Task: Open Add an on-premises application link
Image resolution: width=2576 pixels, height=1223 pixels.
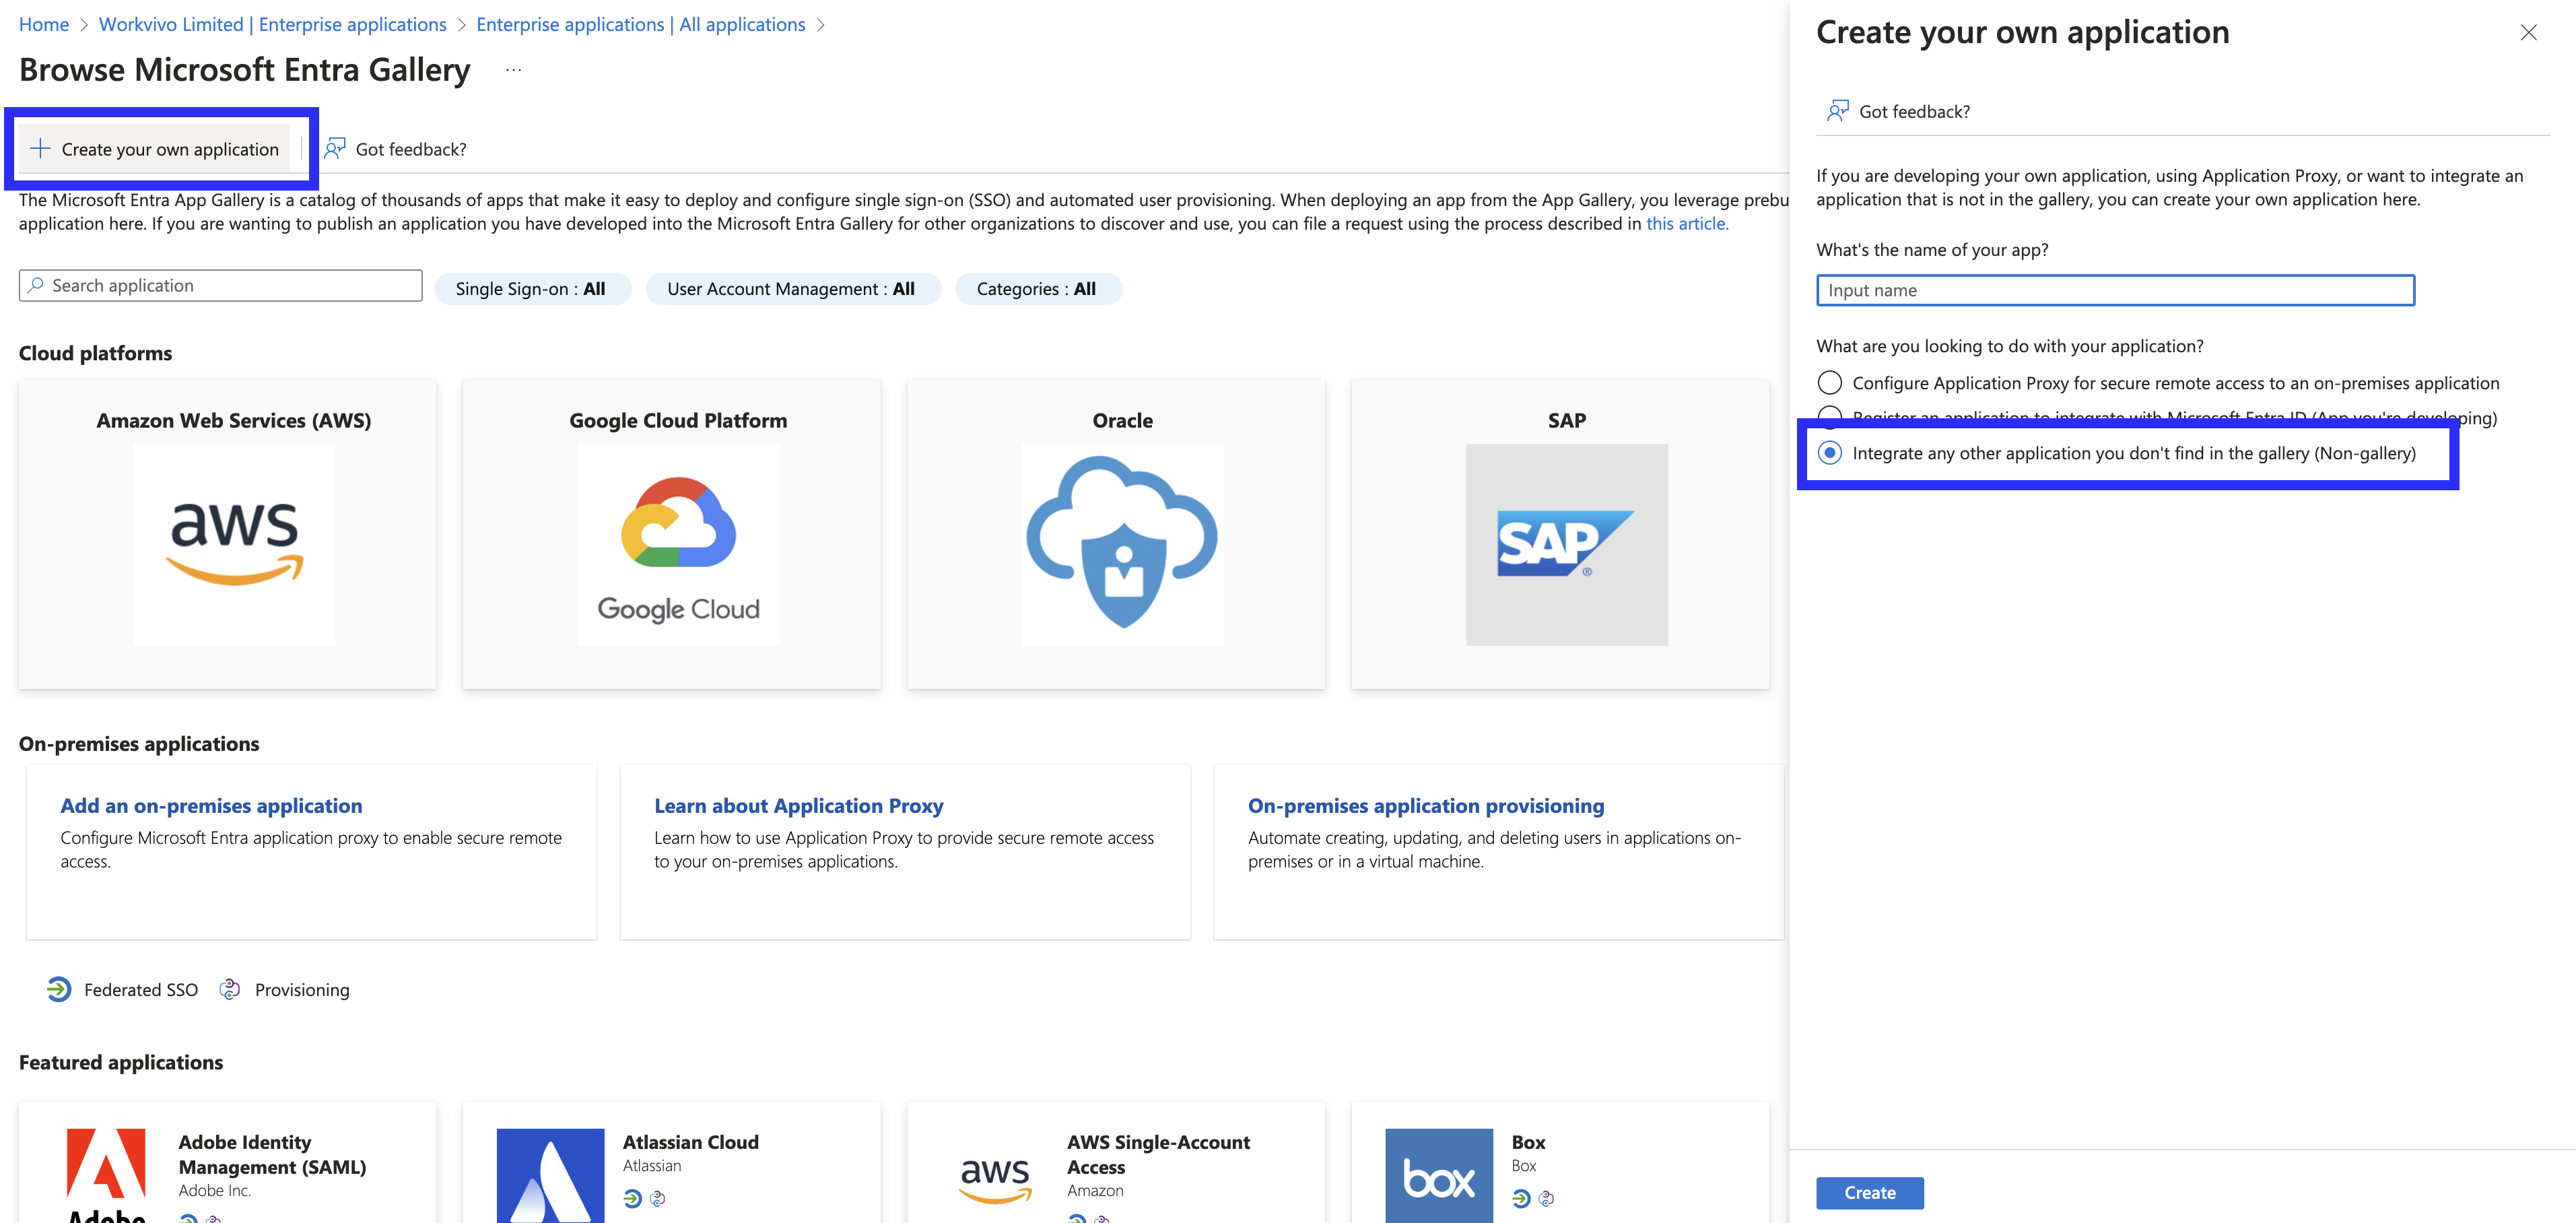Action: tap(211, 805)
